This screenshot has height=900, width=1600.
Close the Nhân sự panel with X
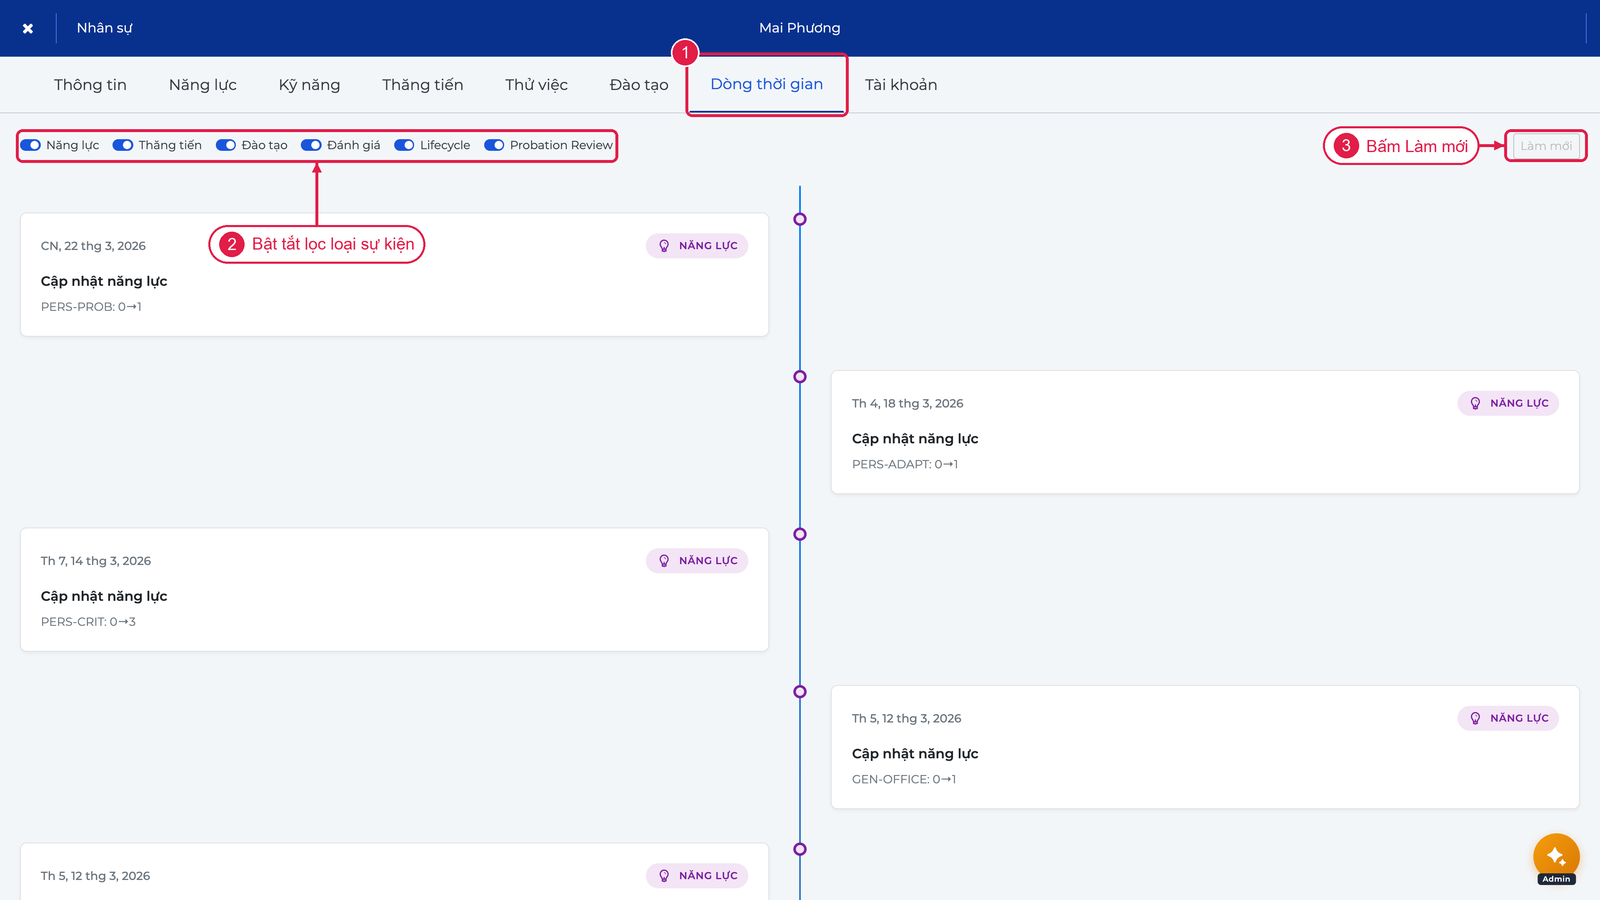[x=28, y=28]
